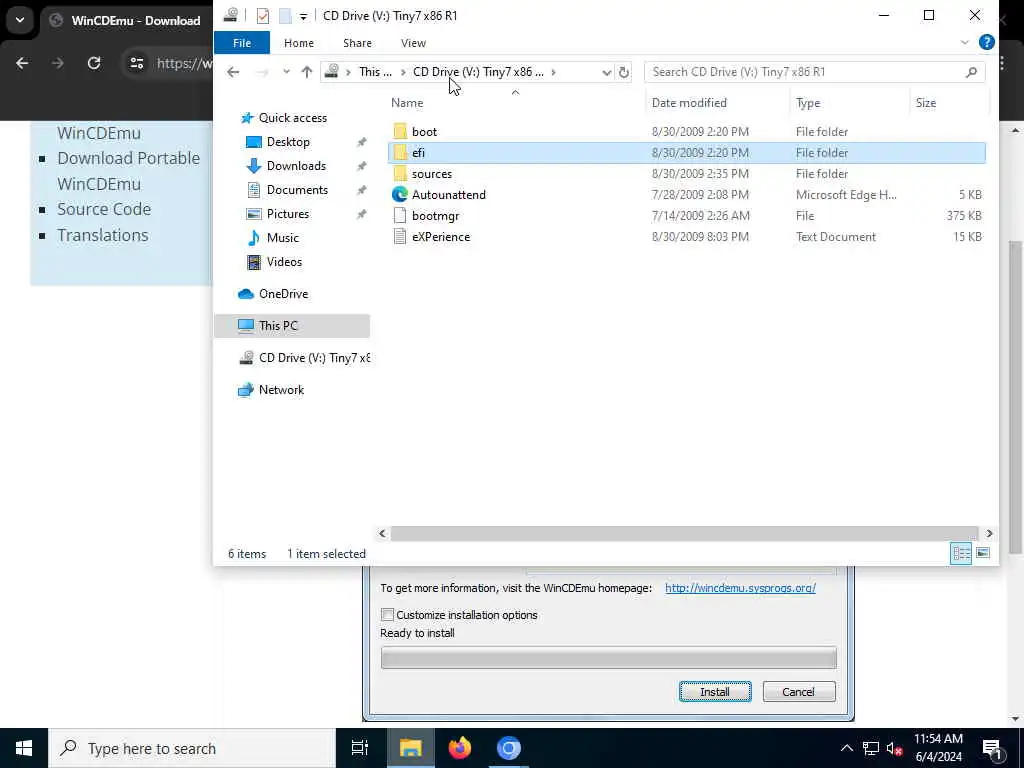Open the Share ribbon tab
The height and width of the screenshot is (768, 1024).
coord(357,42)
